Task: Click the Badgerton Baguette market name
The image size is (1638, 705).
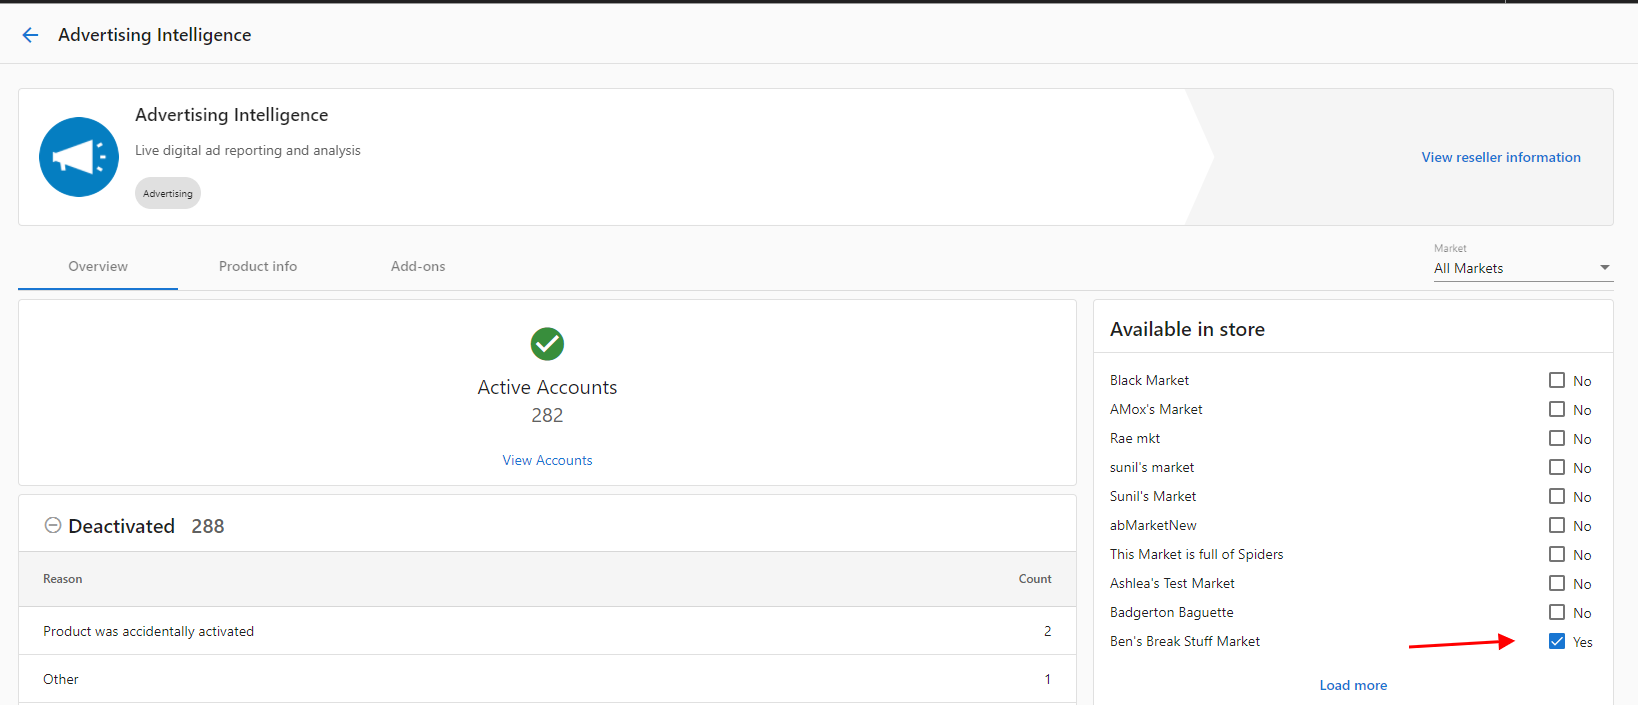Action: click(x=1172, y=612)
